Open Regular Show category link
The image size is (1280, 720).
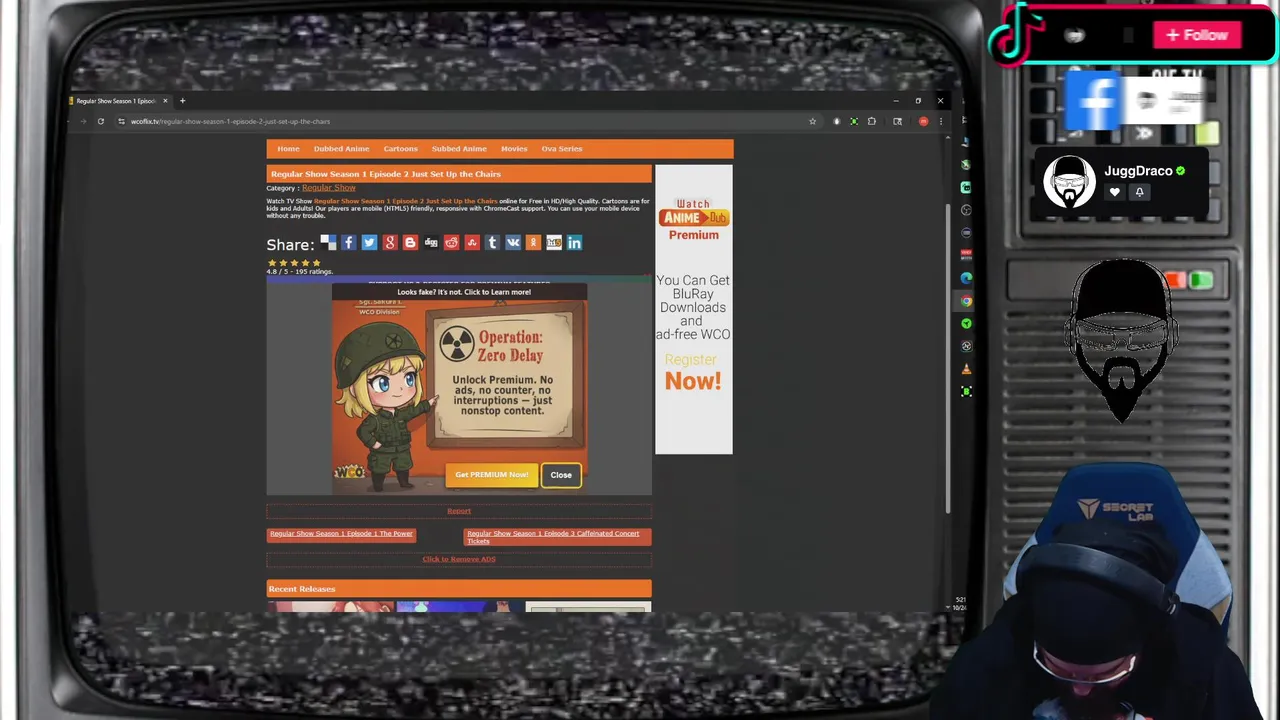pyautogui.click(x=328, y=188)
